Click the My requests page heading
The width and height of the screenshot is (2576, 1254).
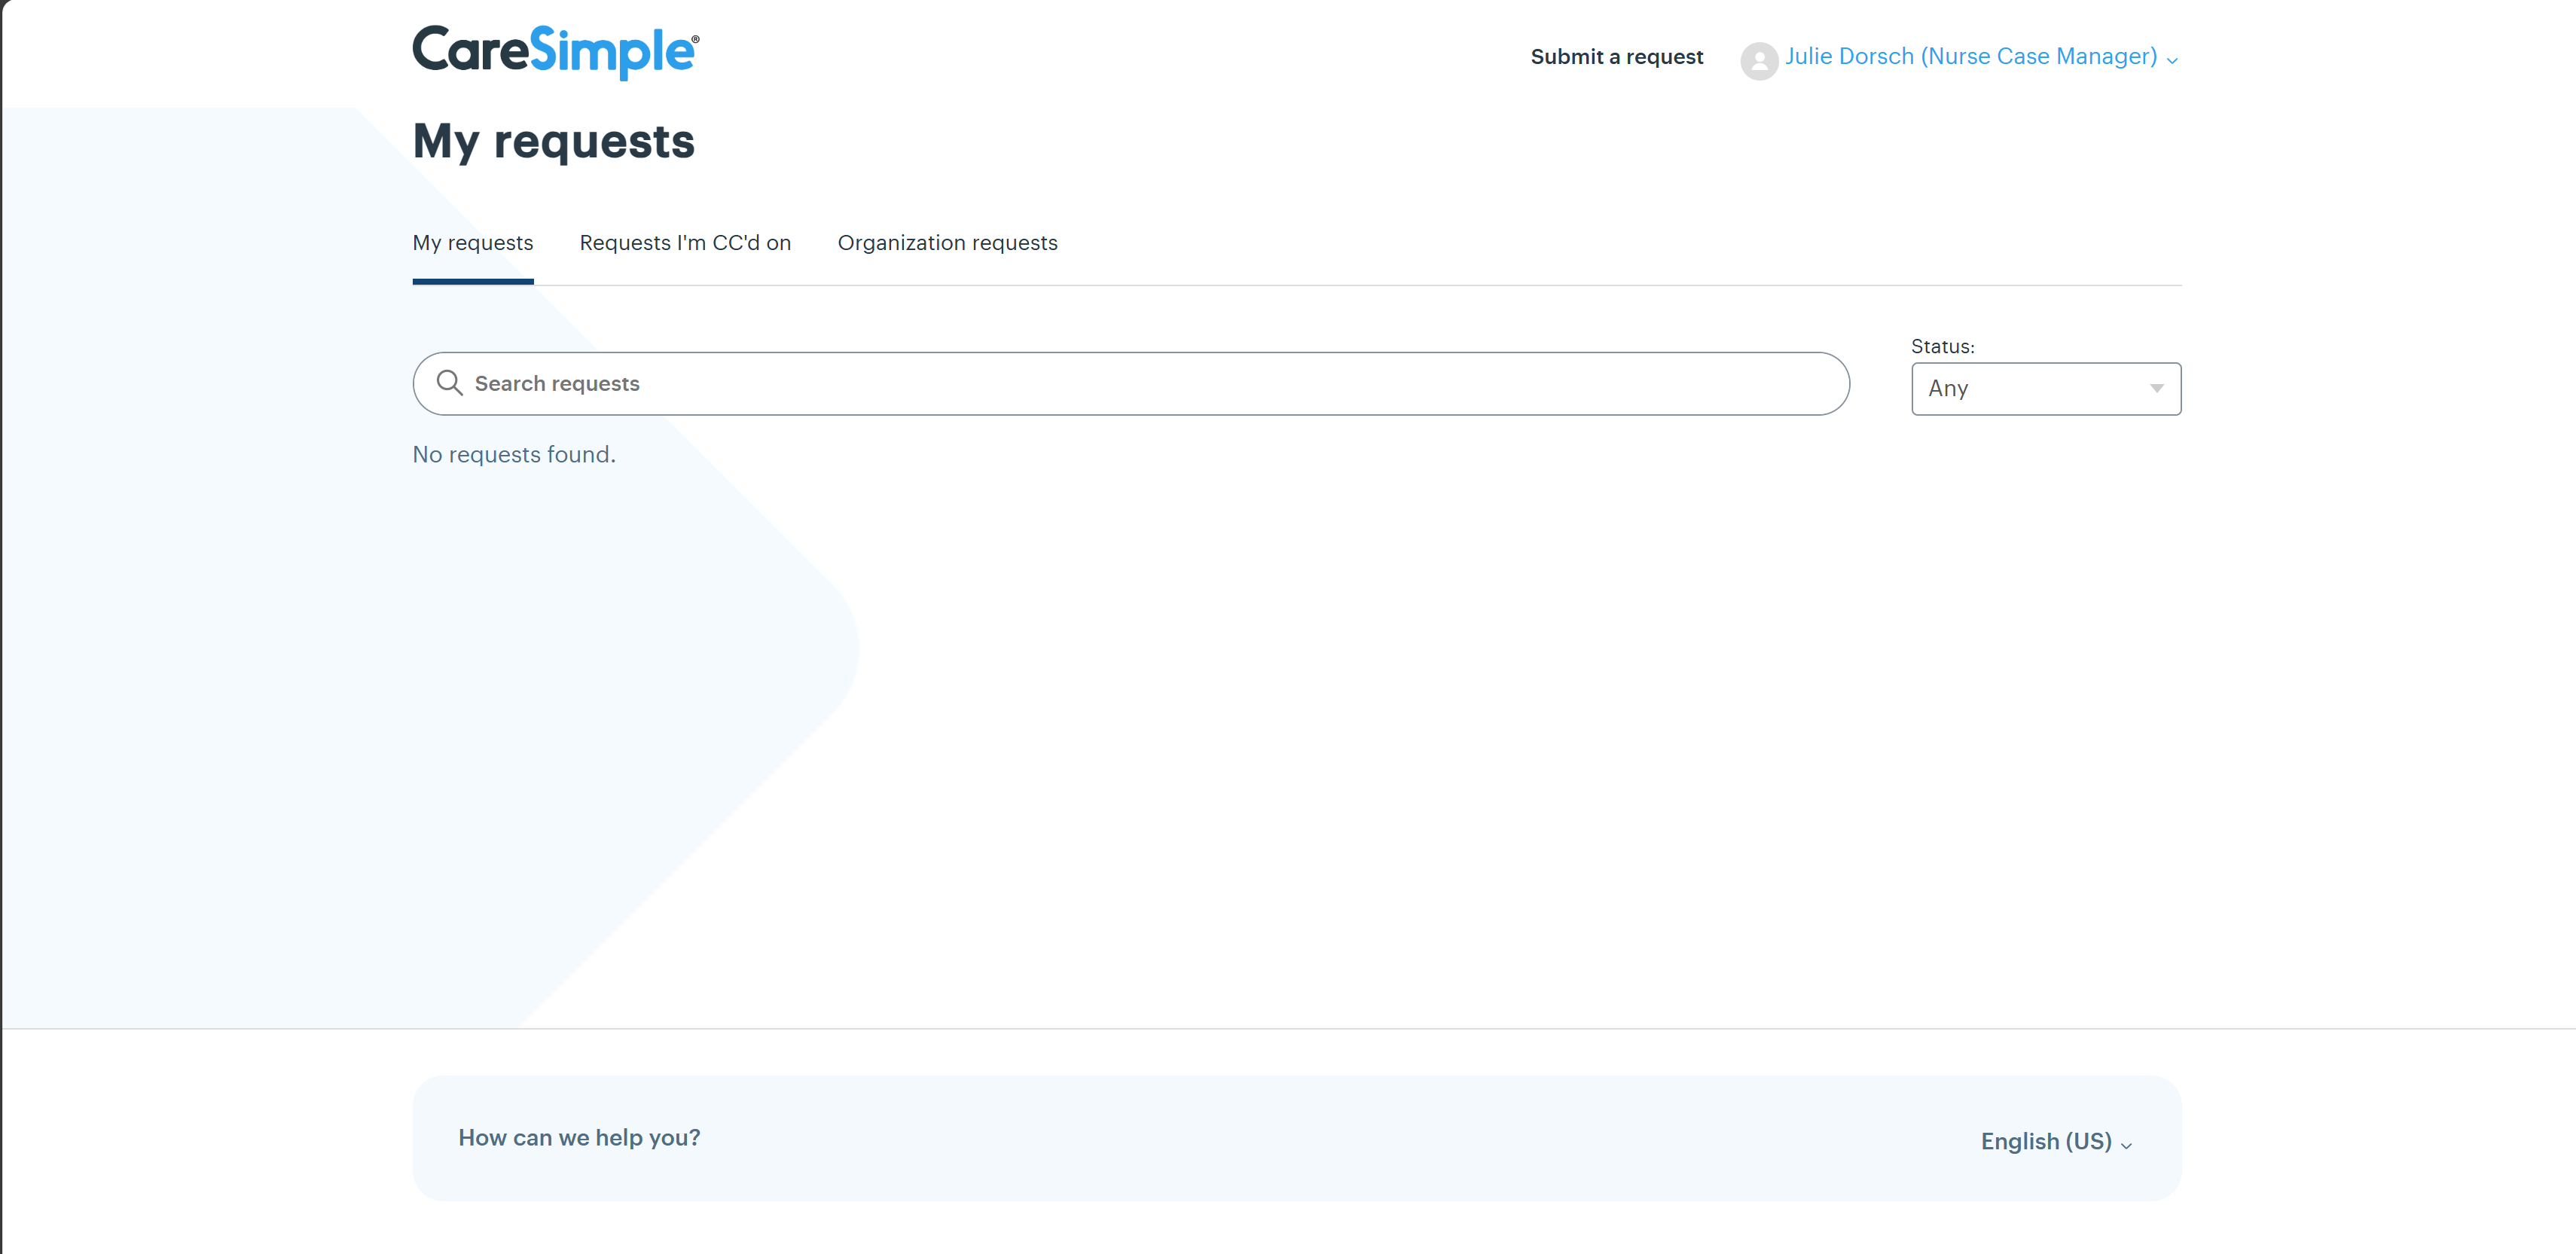tap(553, 141)
